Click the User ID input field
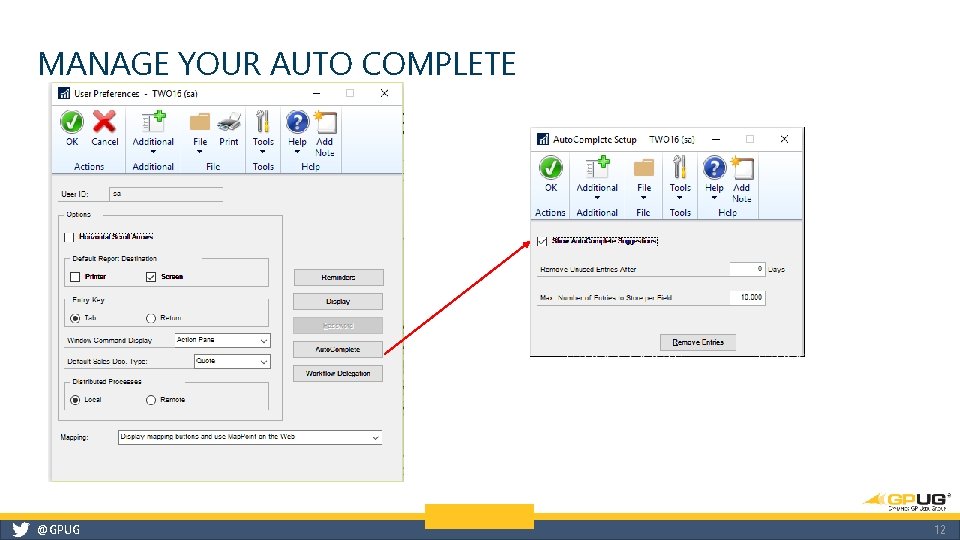Image resolution: width=960 pixels, height=540 pixels. pos(166,194)
